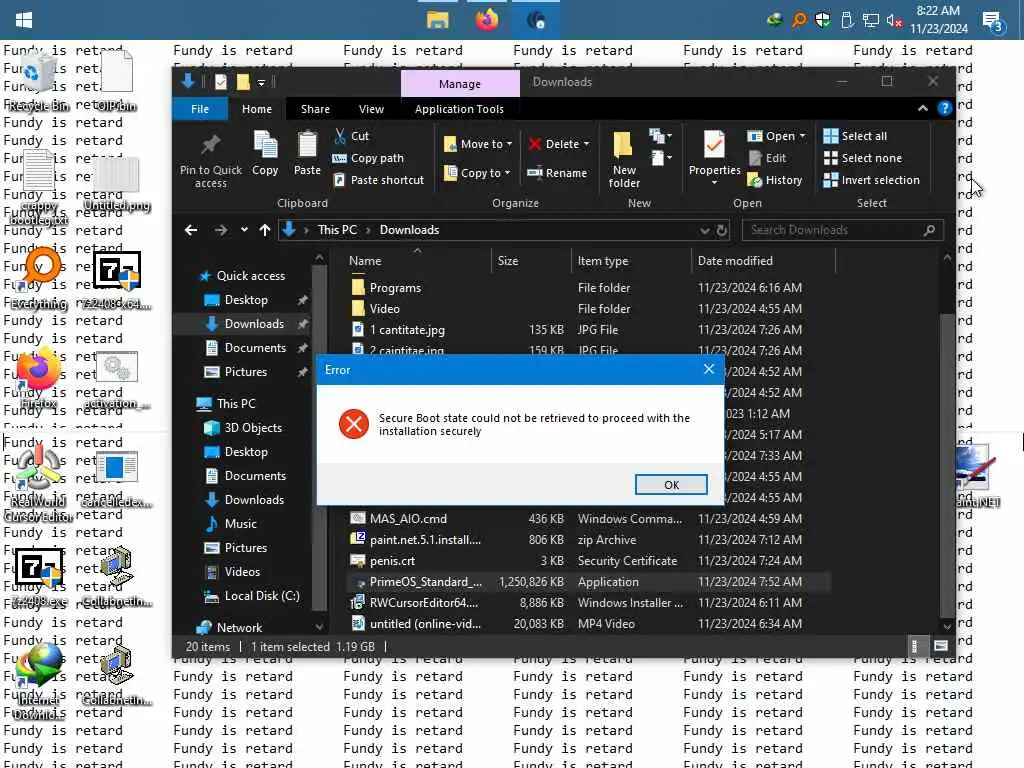
Task: Click the File Explorer taskbar icon
Action: click(x=438, y=20)
